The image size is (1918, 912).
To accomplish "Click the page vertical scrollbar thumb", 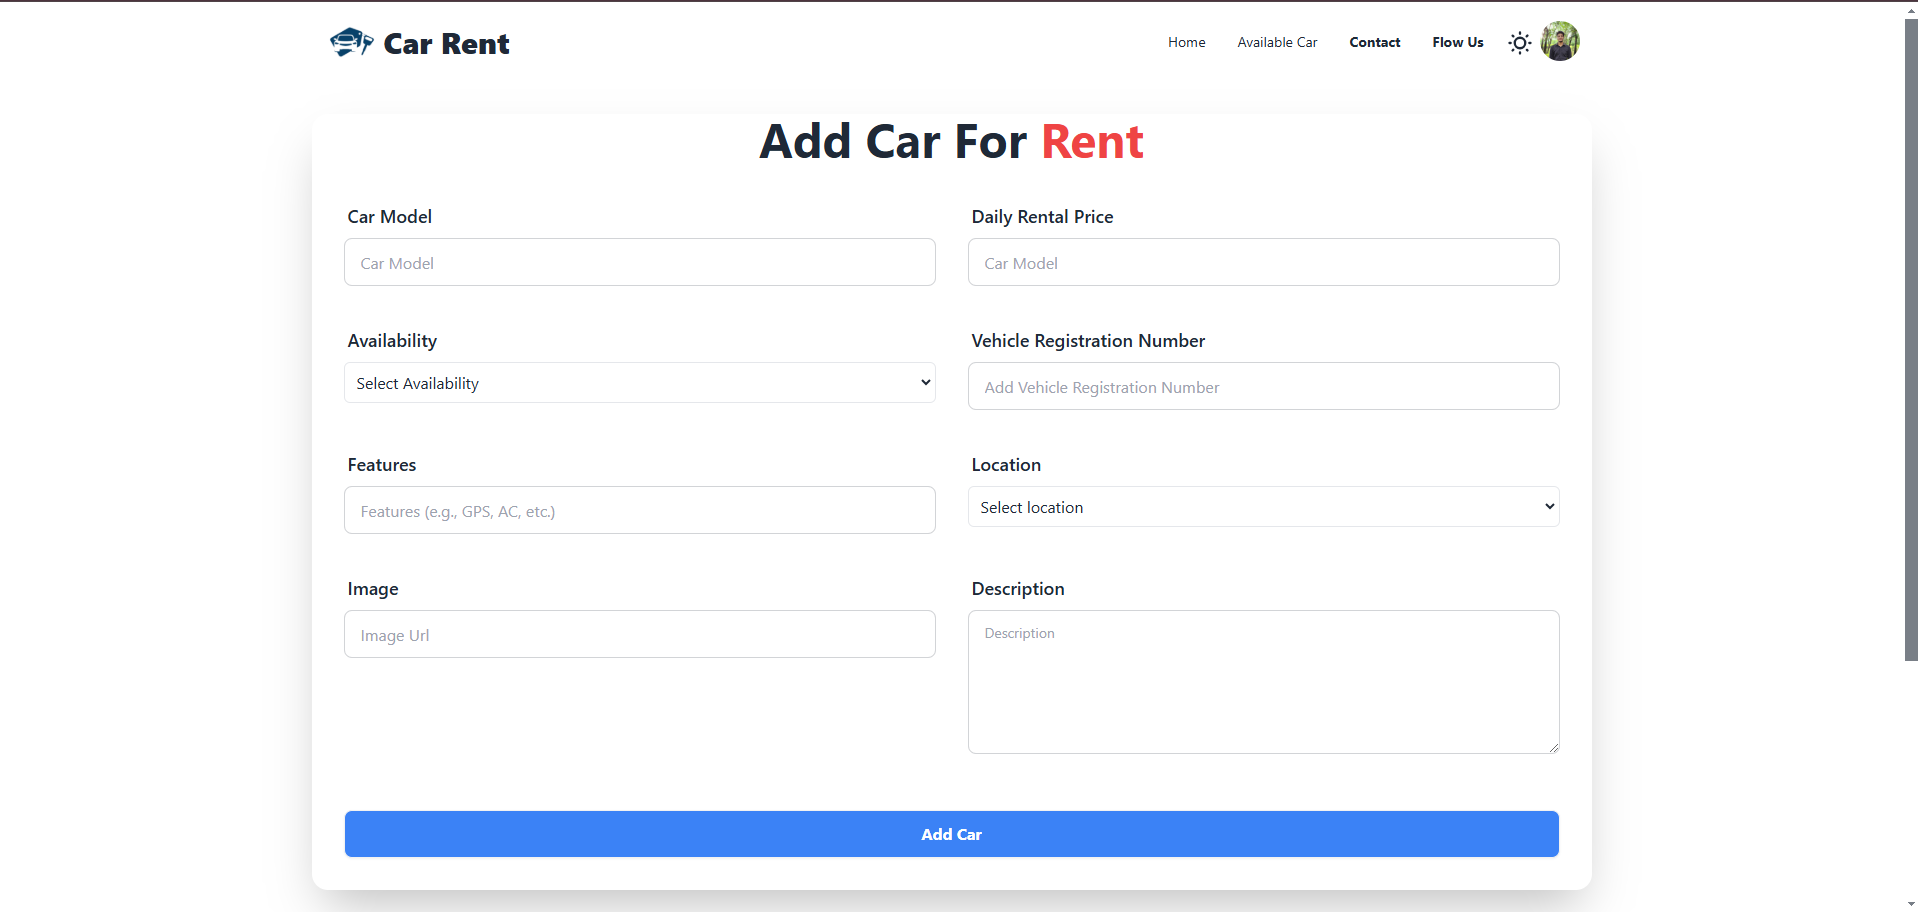I will [1911, 340].
